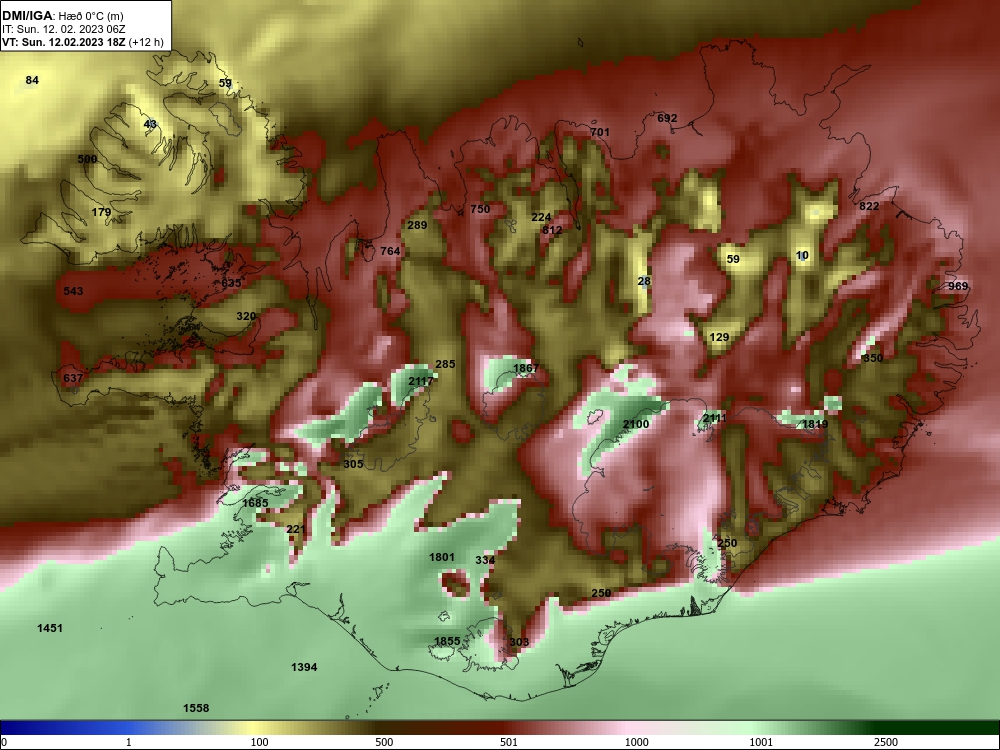This screenshot has height=750, width=1000.
Task: Click the map value 1685
Action: pos(255,503)
